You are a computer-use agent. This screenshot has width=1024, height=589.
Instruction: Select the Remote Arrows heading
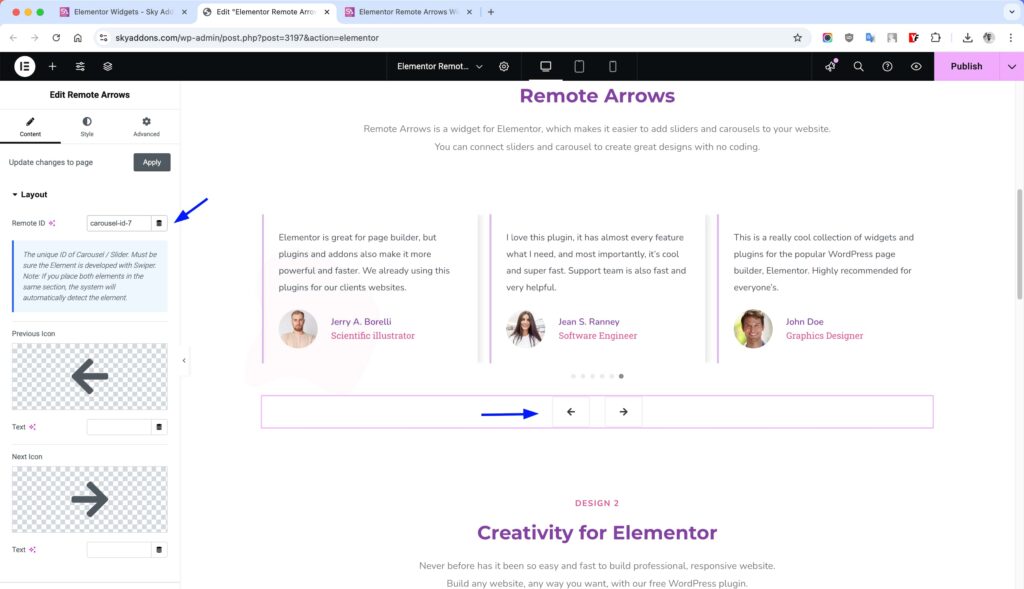597,95
